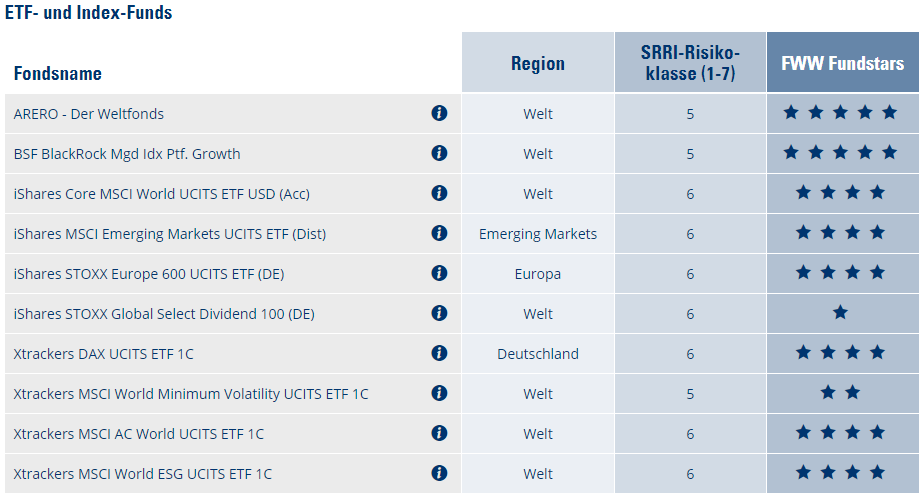Show info for iShares Core MSCI World
Image resolution: width=923 pixels, height=495 pixels.
point(438,193)
